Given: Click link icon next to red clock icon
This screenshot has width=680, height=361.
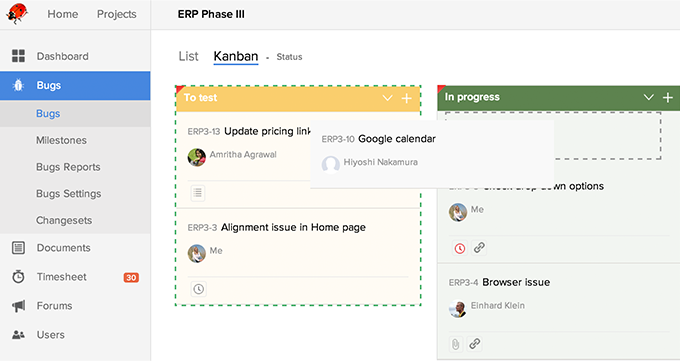Looking at the screenshot, I should click(x=479, y=248).
